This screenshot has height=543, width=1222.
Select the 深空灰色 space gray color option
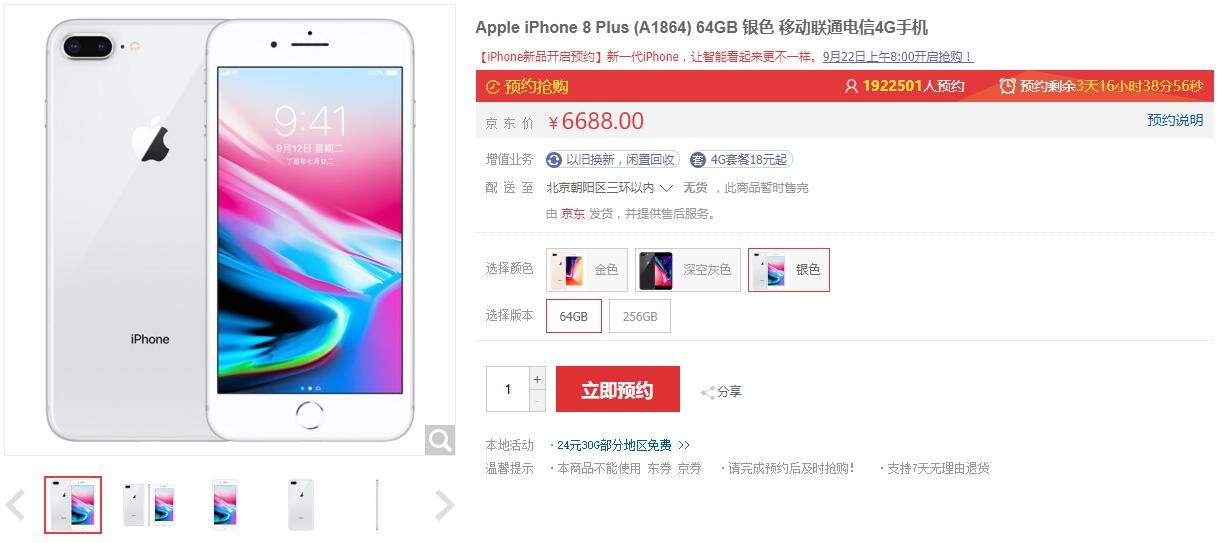688,270
